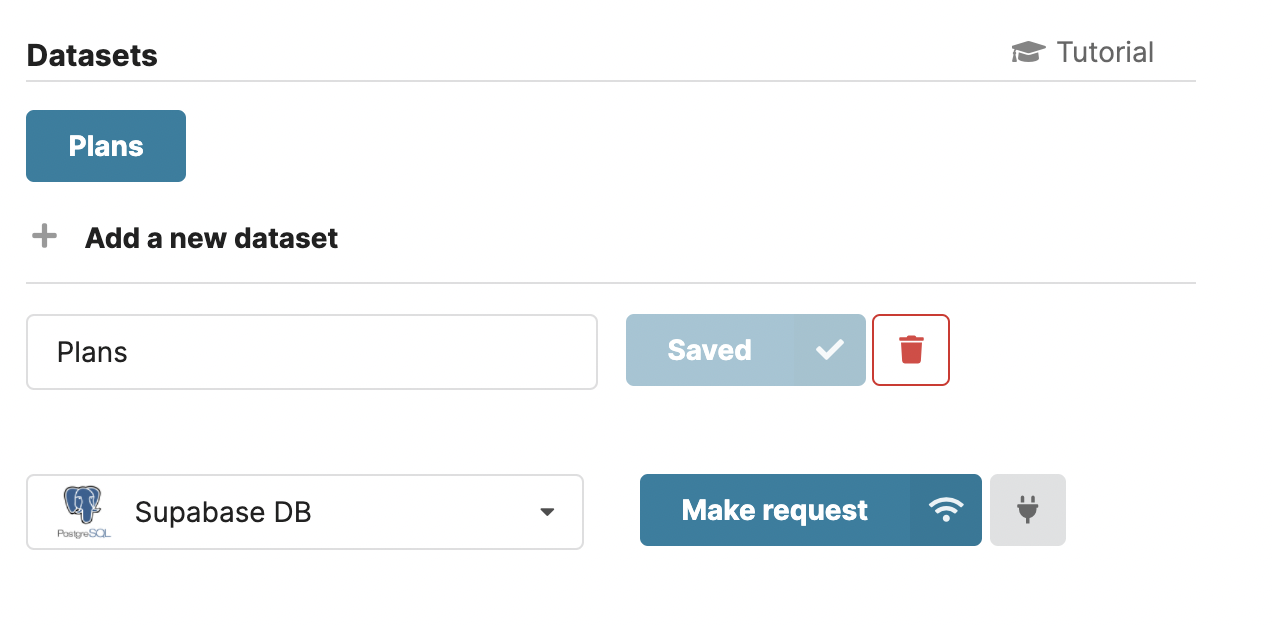Open the Supabase DB connection dropdown
The width and height of the screenshot is (1272, 626).
click(x=304, y=512)
